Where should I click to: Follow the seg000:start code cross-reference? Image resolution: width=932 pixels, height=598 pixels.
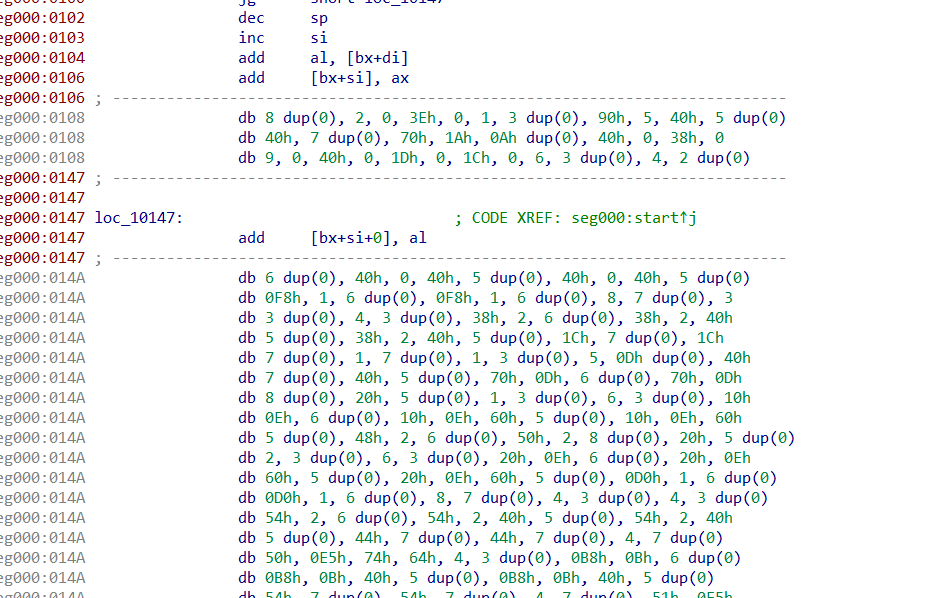(636, 217)
